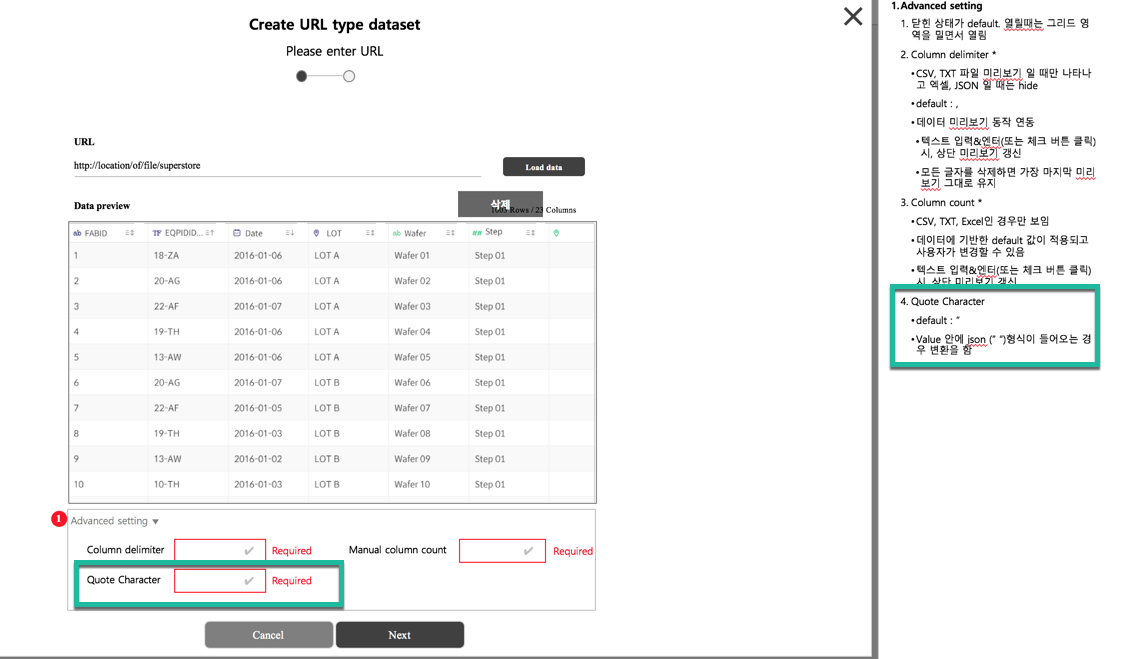Click the text type icon on FABID column
This screenshot has width=1121, height=659.
click(x=78, y=232)
